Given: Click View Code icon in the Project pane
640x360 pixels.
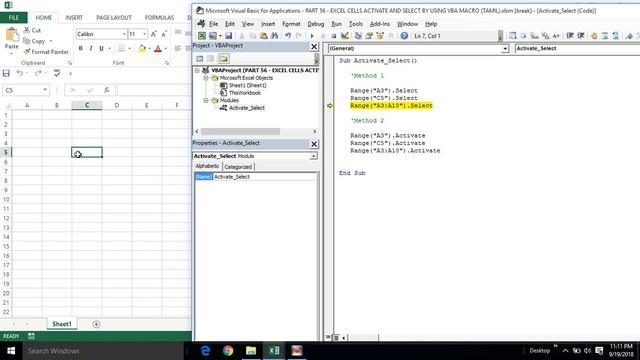Looking at the screenshot, I should [x=200, y=59].
